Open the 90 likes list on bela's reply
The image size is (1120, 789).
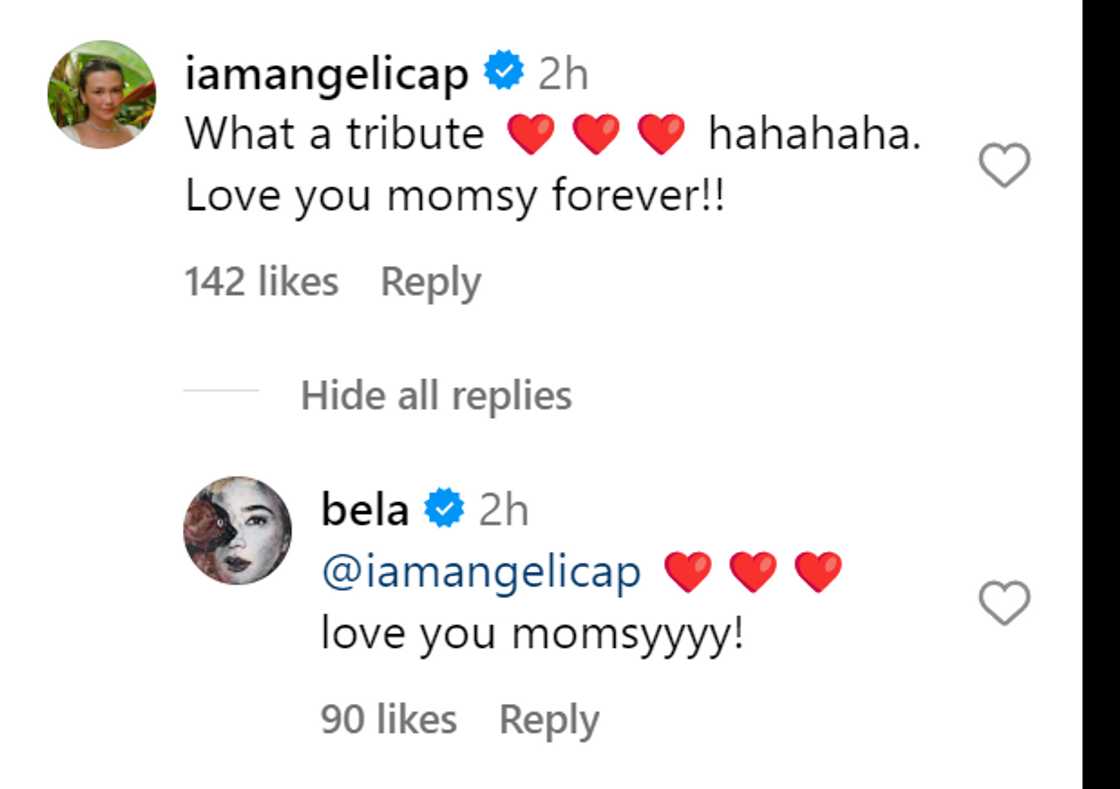click(x=389, y=718)
